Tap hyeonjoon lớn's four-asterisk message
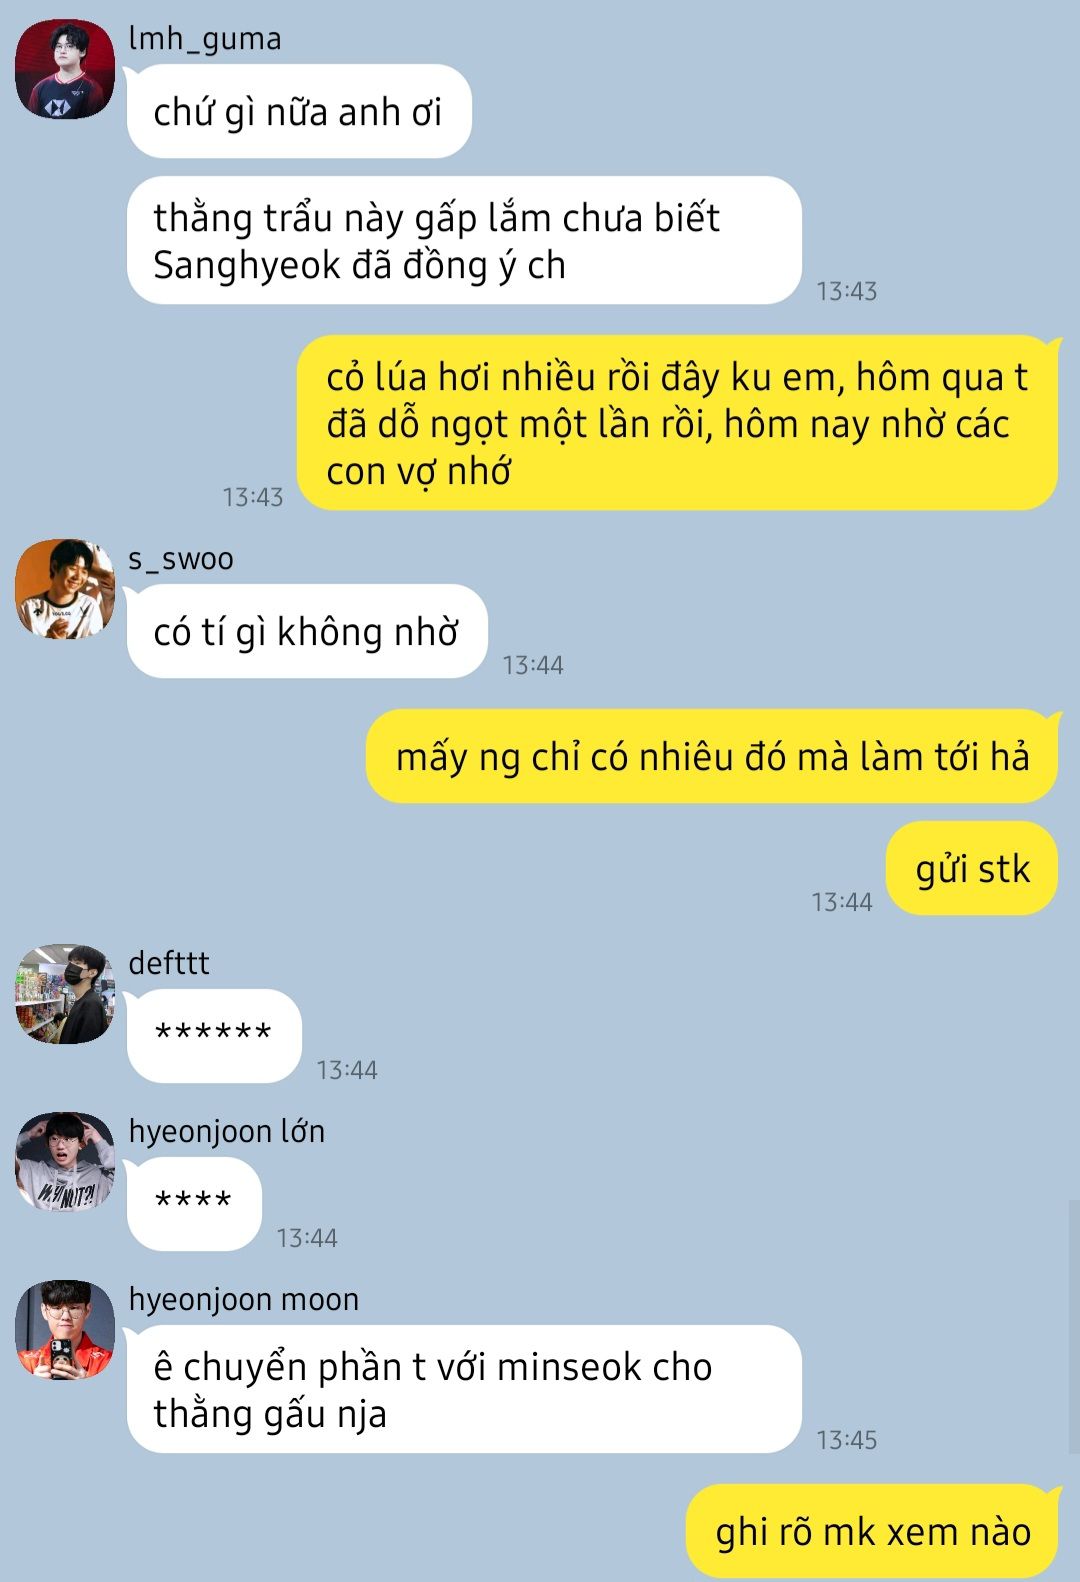 194,1204
